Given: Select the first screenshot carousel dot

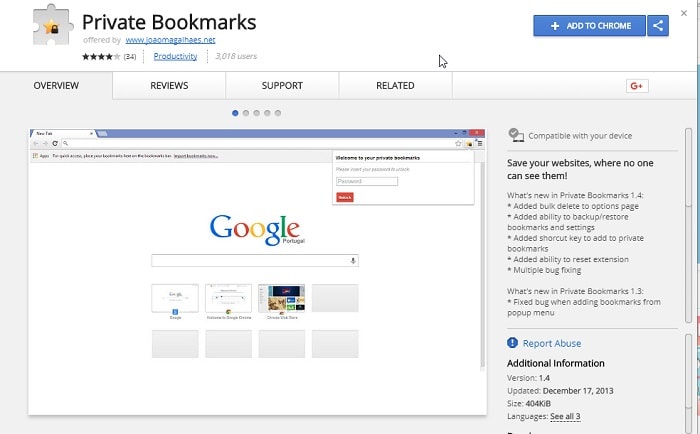Looking at the screenshot, I should 235,113.
